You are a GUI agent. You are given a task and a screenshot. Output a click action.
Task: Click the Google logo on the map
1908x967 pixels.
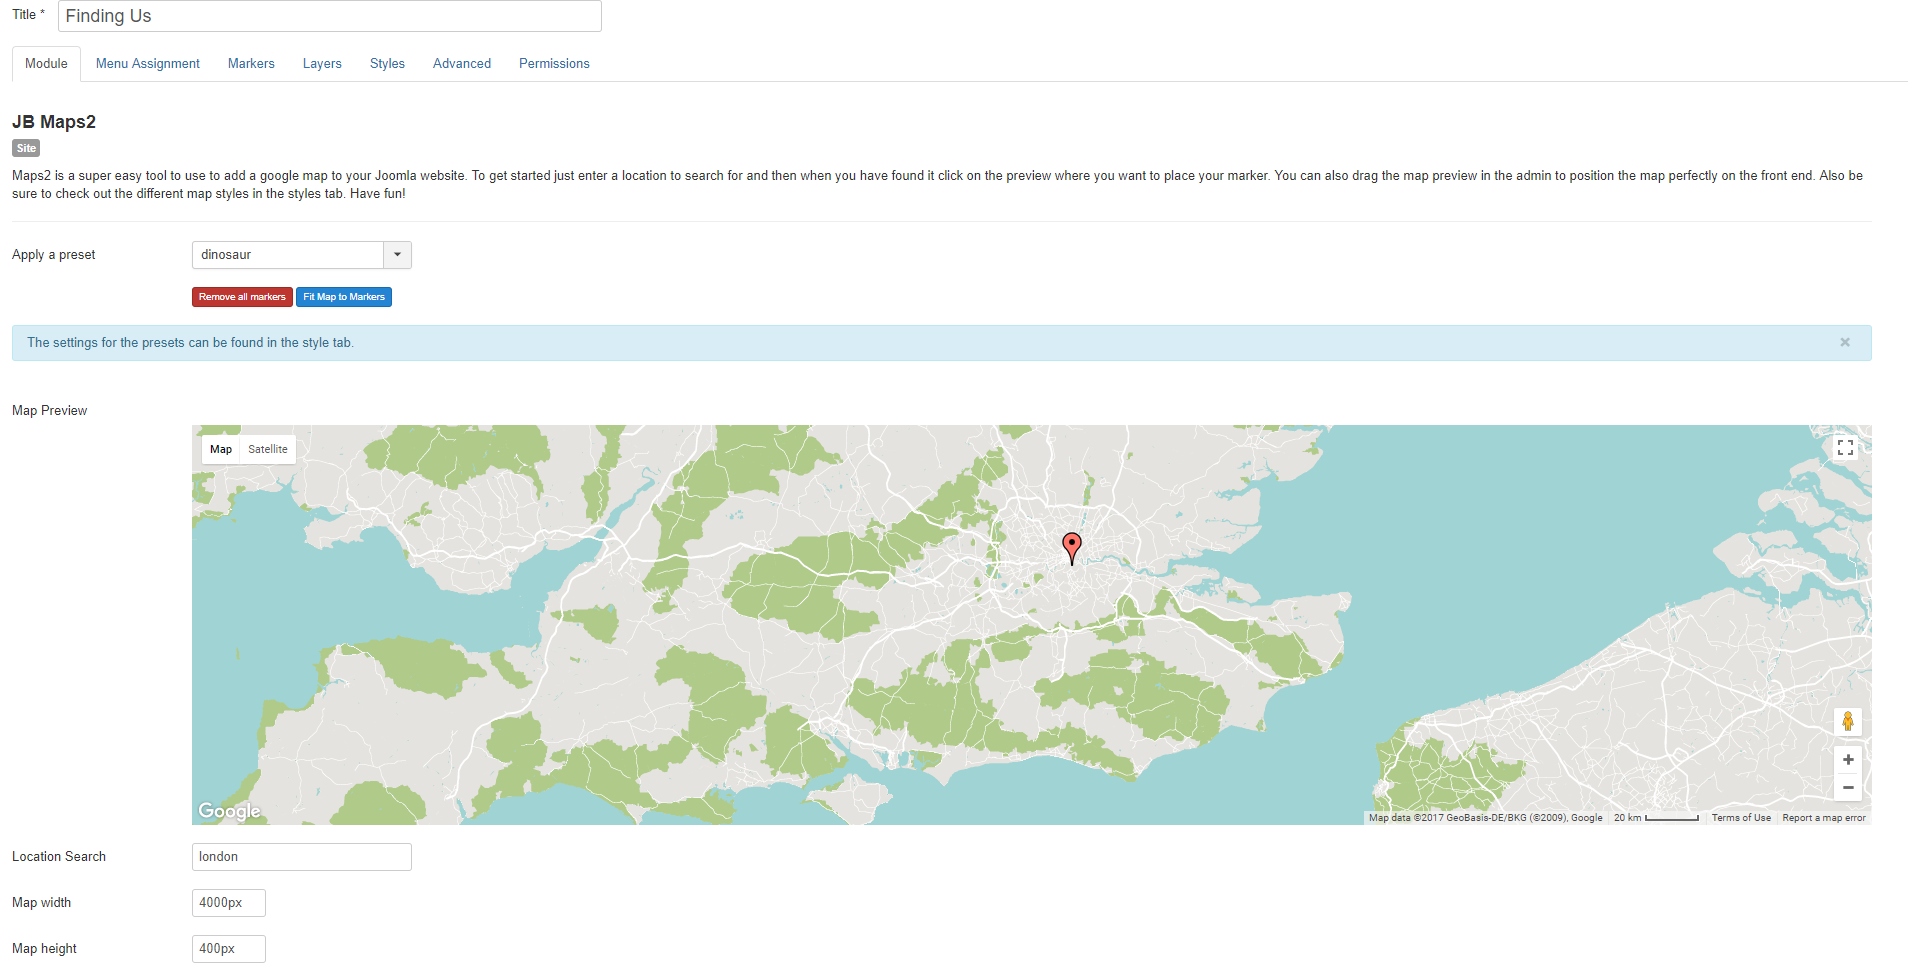point(229,810)
